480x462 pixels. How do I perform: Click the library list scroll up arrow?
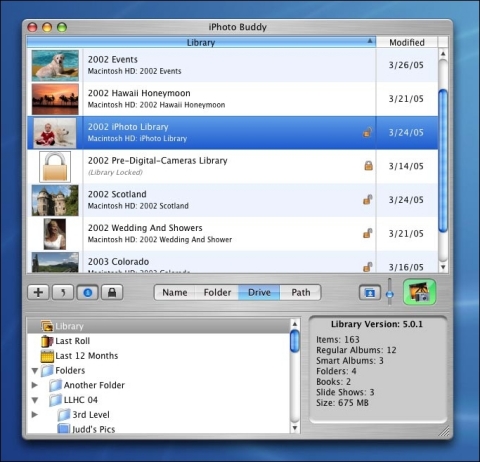tap(443, 53)
